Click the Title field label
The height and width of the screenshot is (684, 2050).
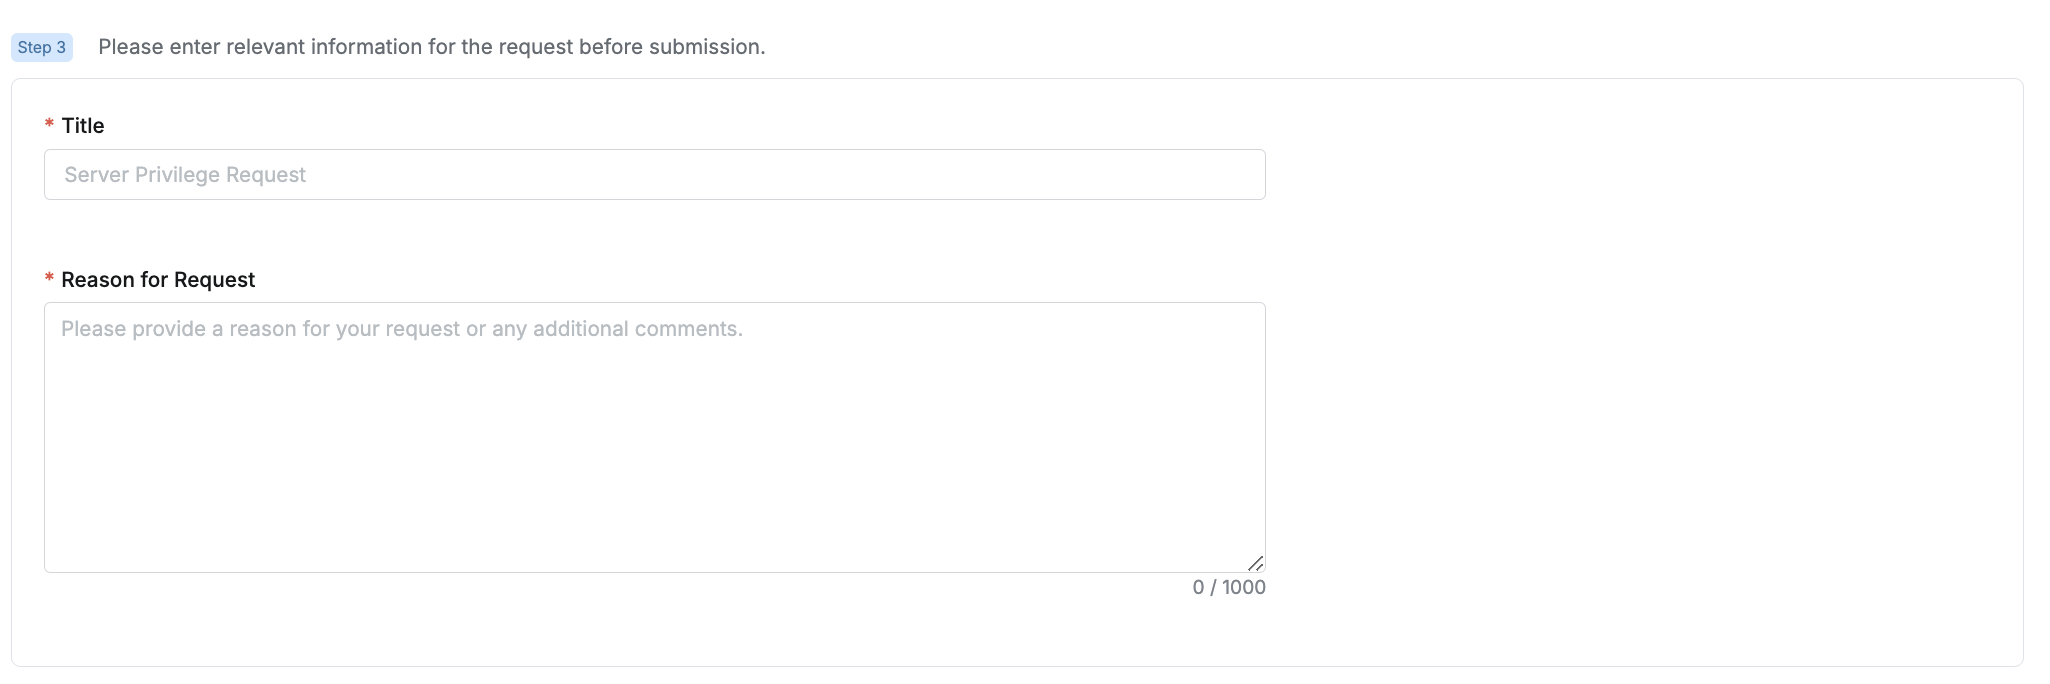coord(83,126)
